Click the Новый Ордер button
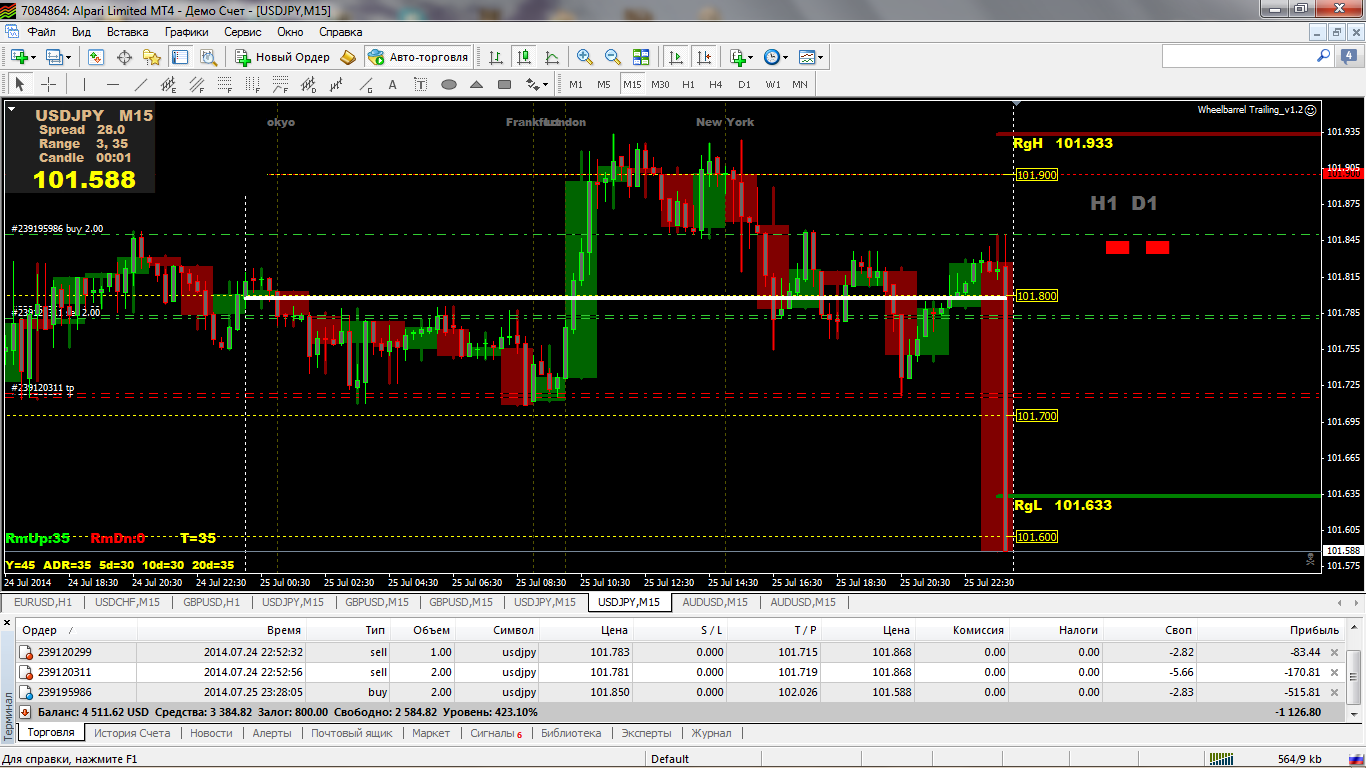 coord(282,57)
